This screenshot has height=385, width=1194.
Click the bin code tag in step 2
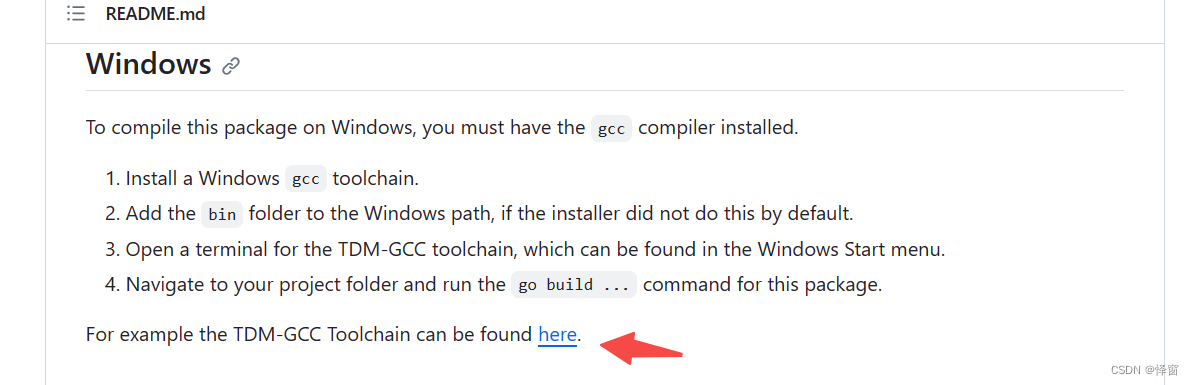222,215
